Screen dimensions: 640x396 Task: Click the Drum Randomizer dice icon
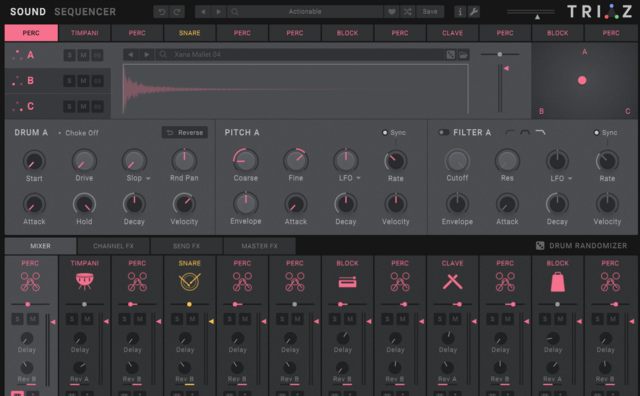point(540,245)
